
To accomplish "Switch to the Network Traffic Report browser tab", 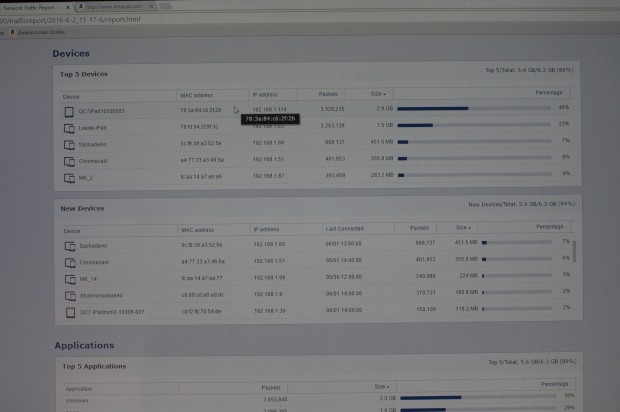I will 30,6.
